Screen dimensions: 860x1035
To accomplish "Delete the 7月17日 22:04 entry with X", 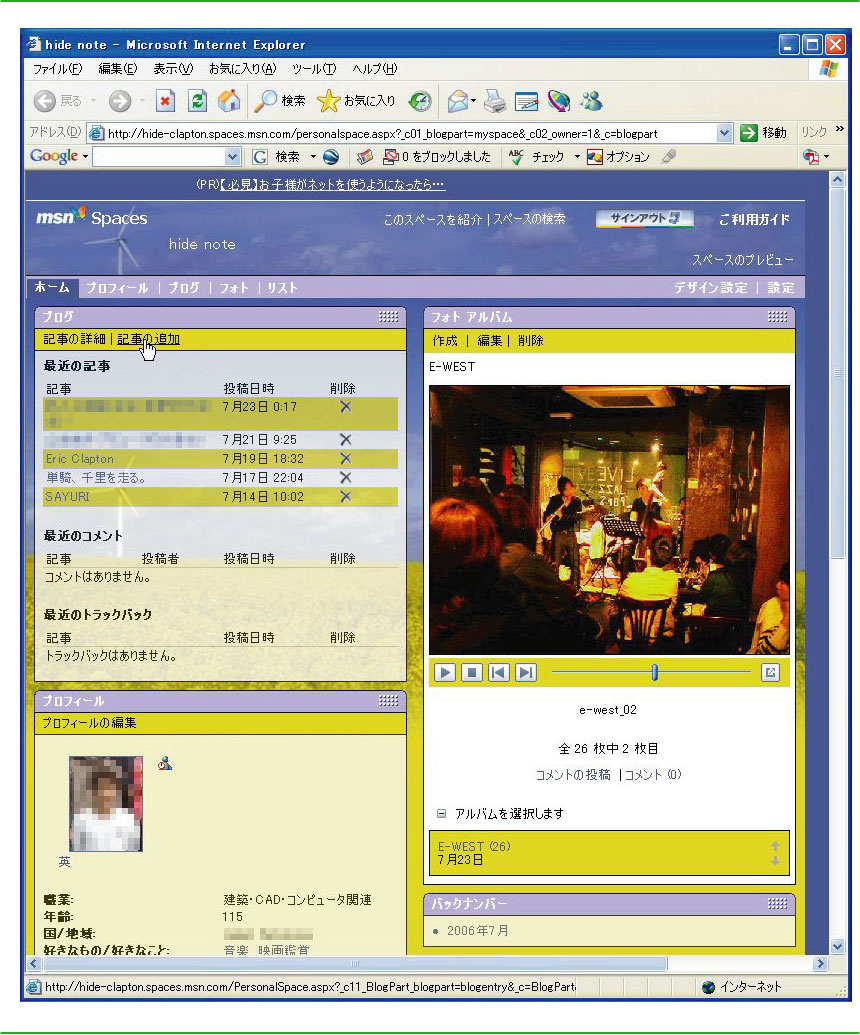I will point(345,477).
